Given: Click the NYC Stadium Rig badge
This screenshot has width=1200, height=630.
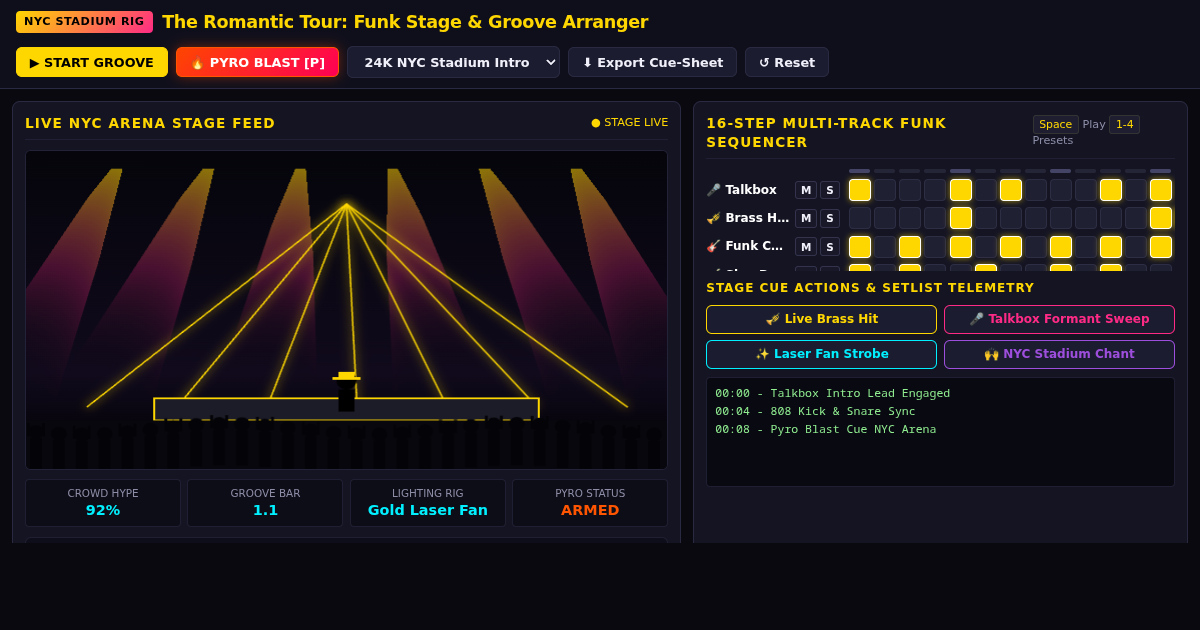Looking at the screenshot, I should click(x=84, y=22).
